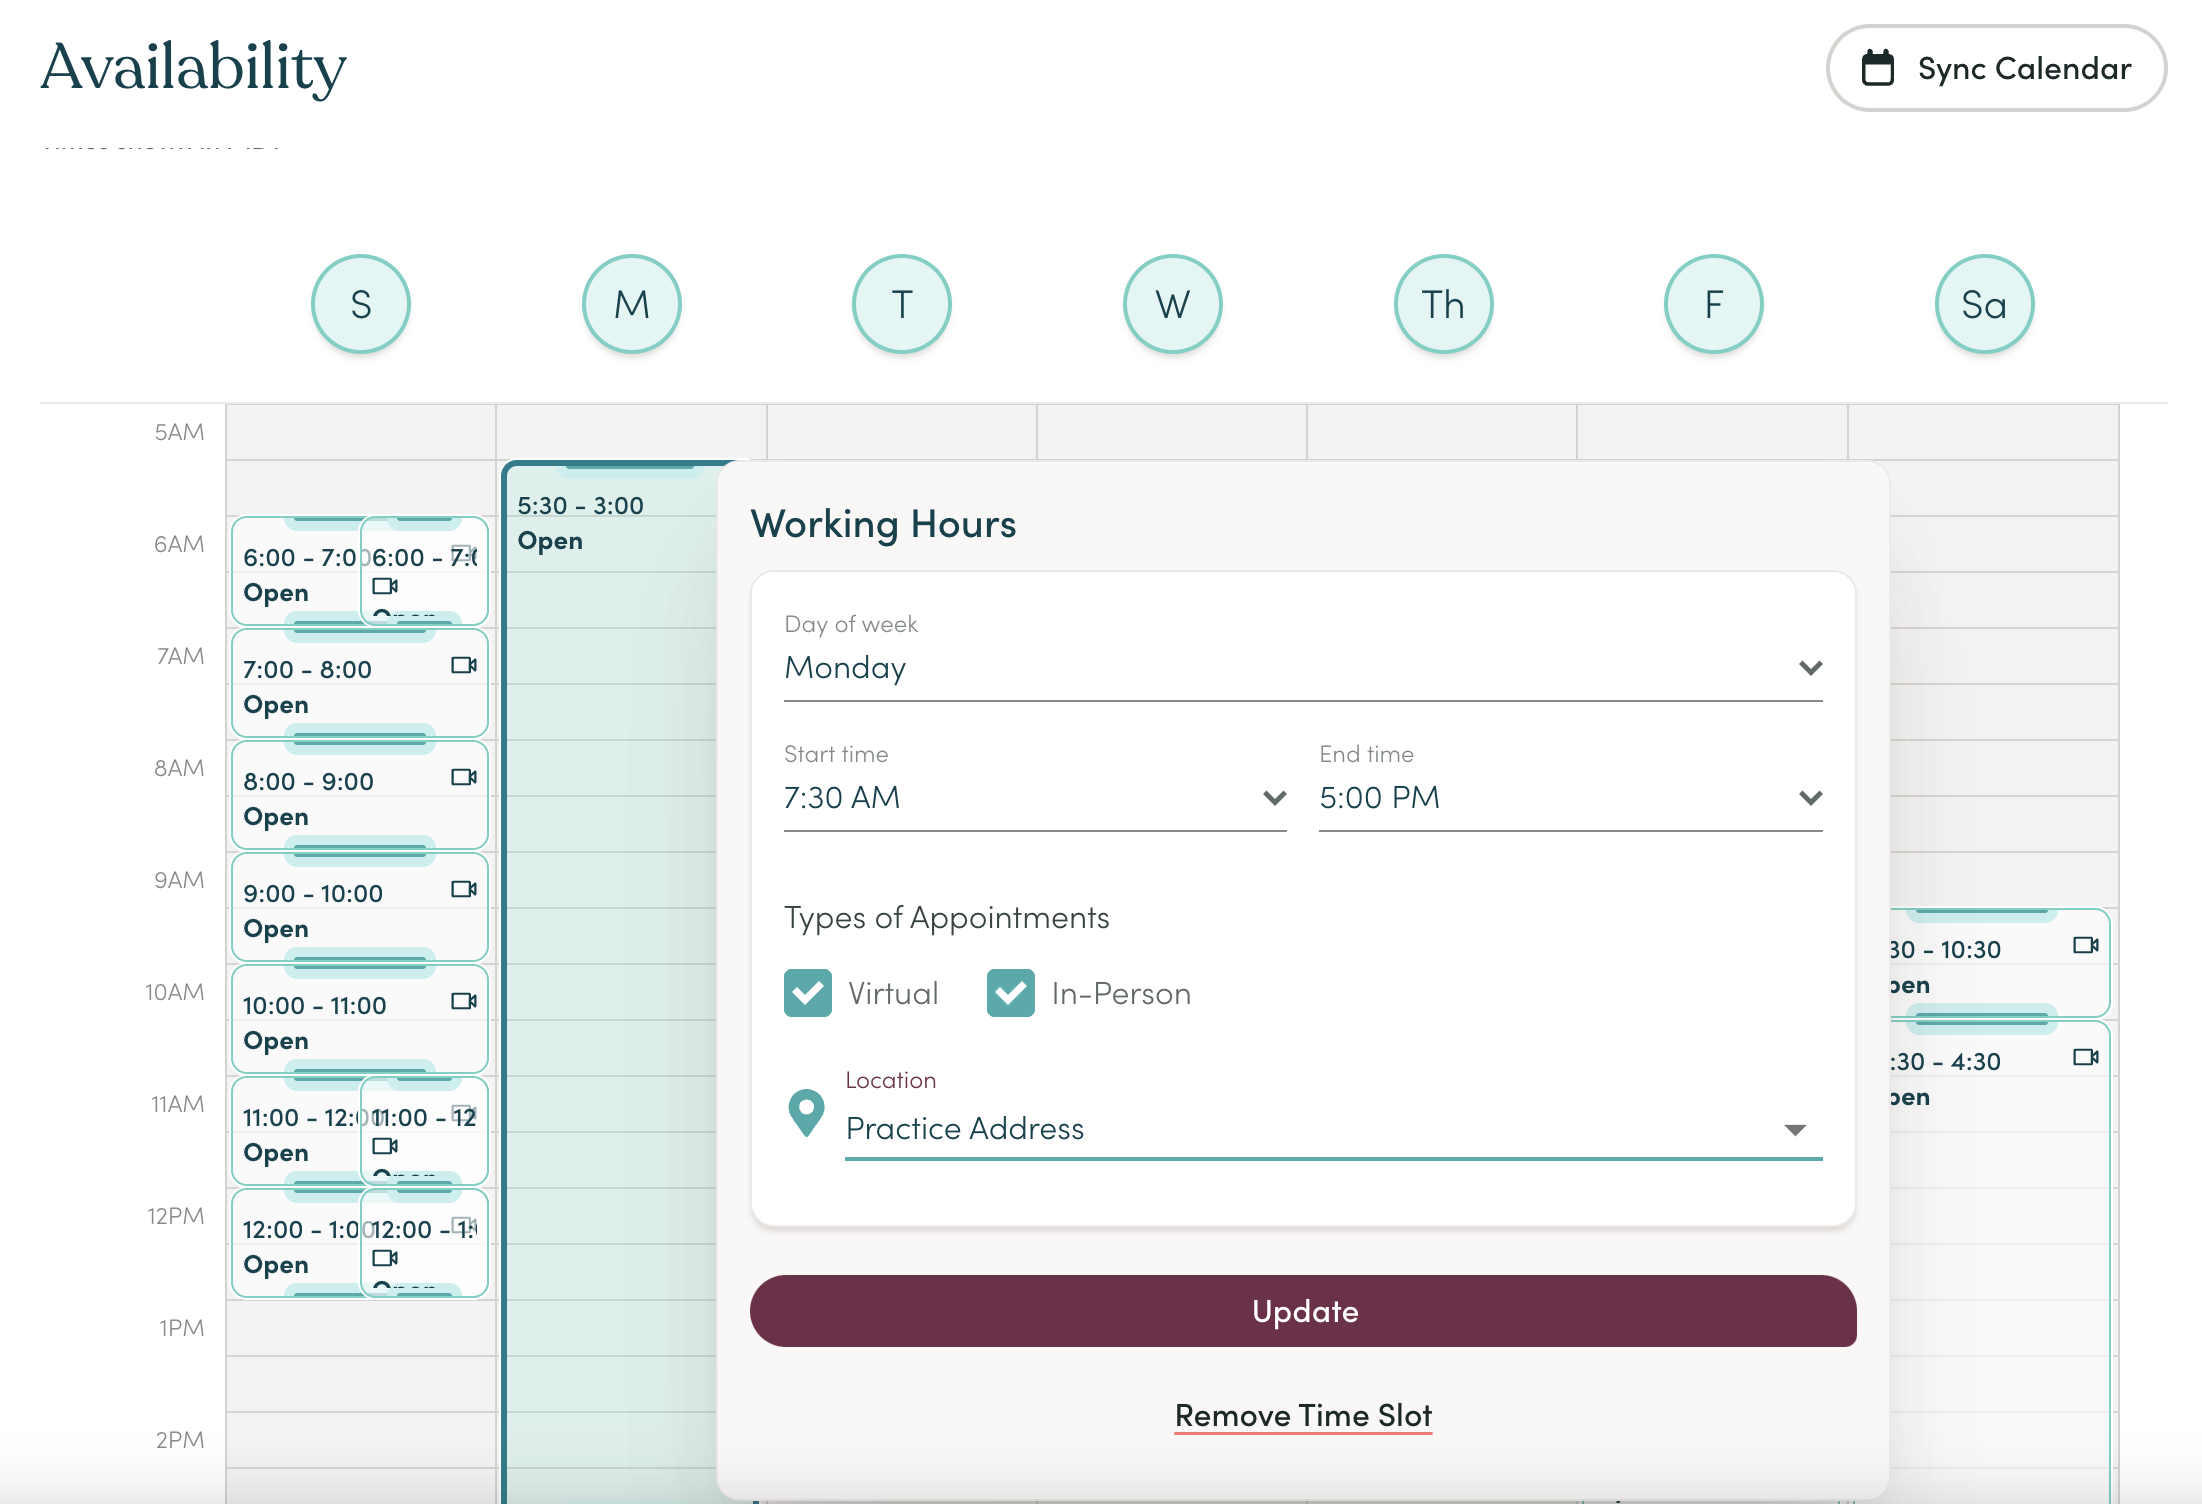This screenshot has width=2202, height=1504.
Task: Click the chevron beside Monday
Action: (1810, 668)
